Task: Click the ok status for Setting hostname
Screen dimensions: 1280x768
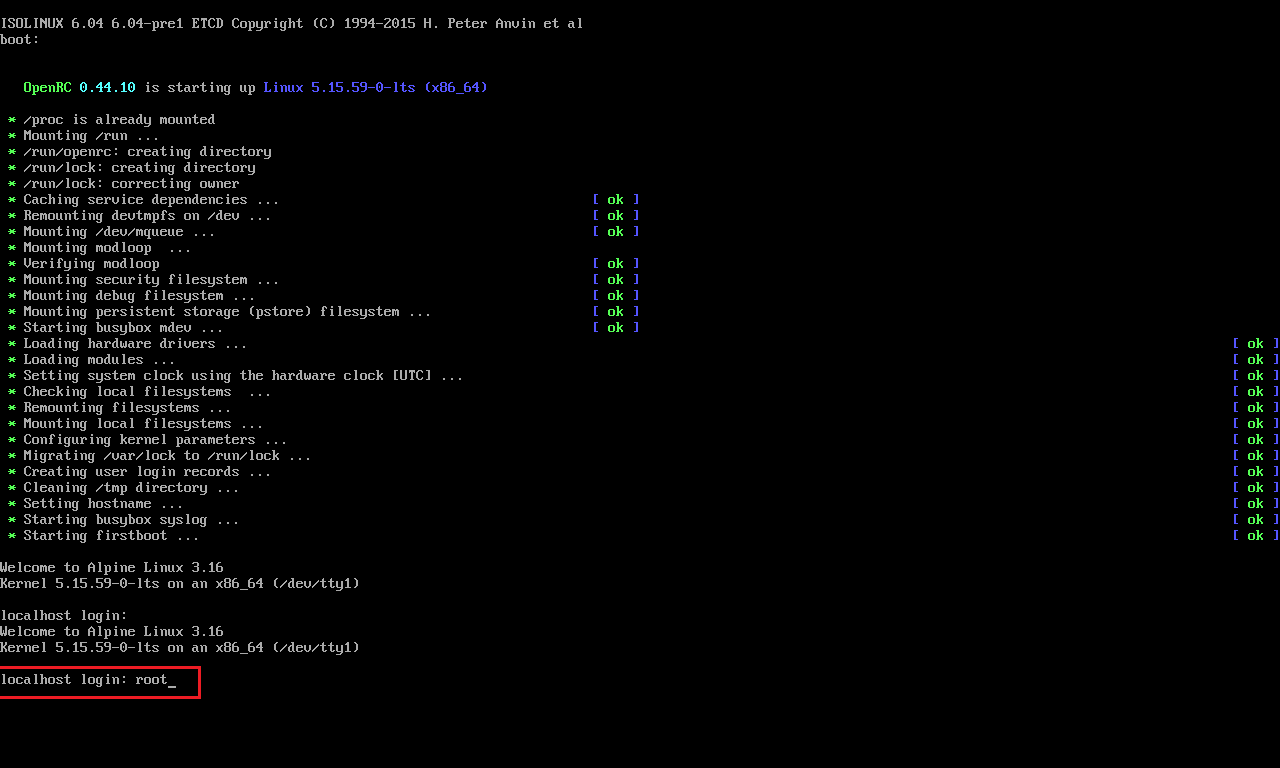Action: click(1256, 504)
